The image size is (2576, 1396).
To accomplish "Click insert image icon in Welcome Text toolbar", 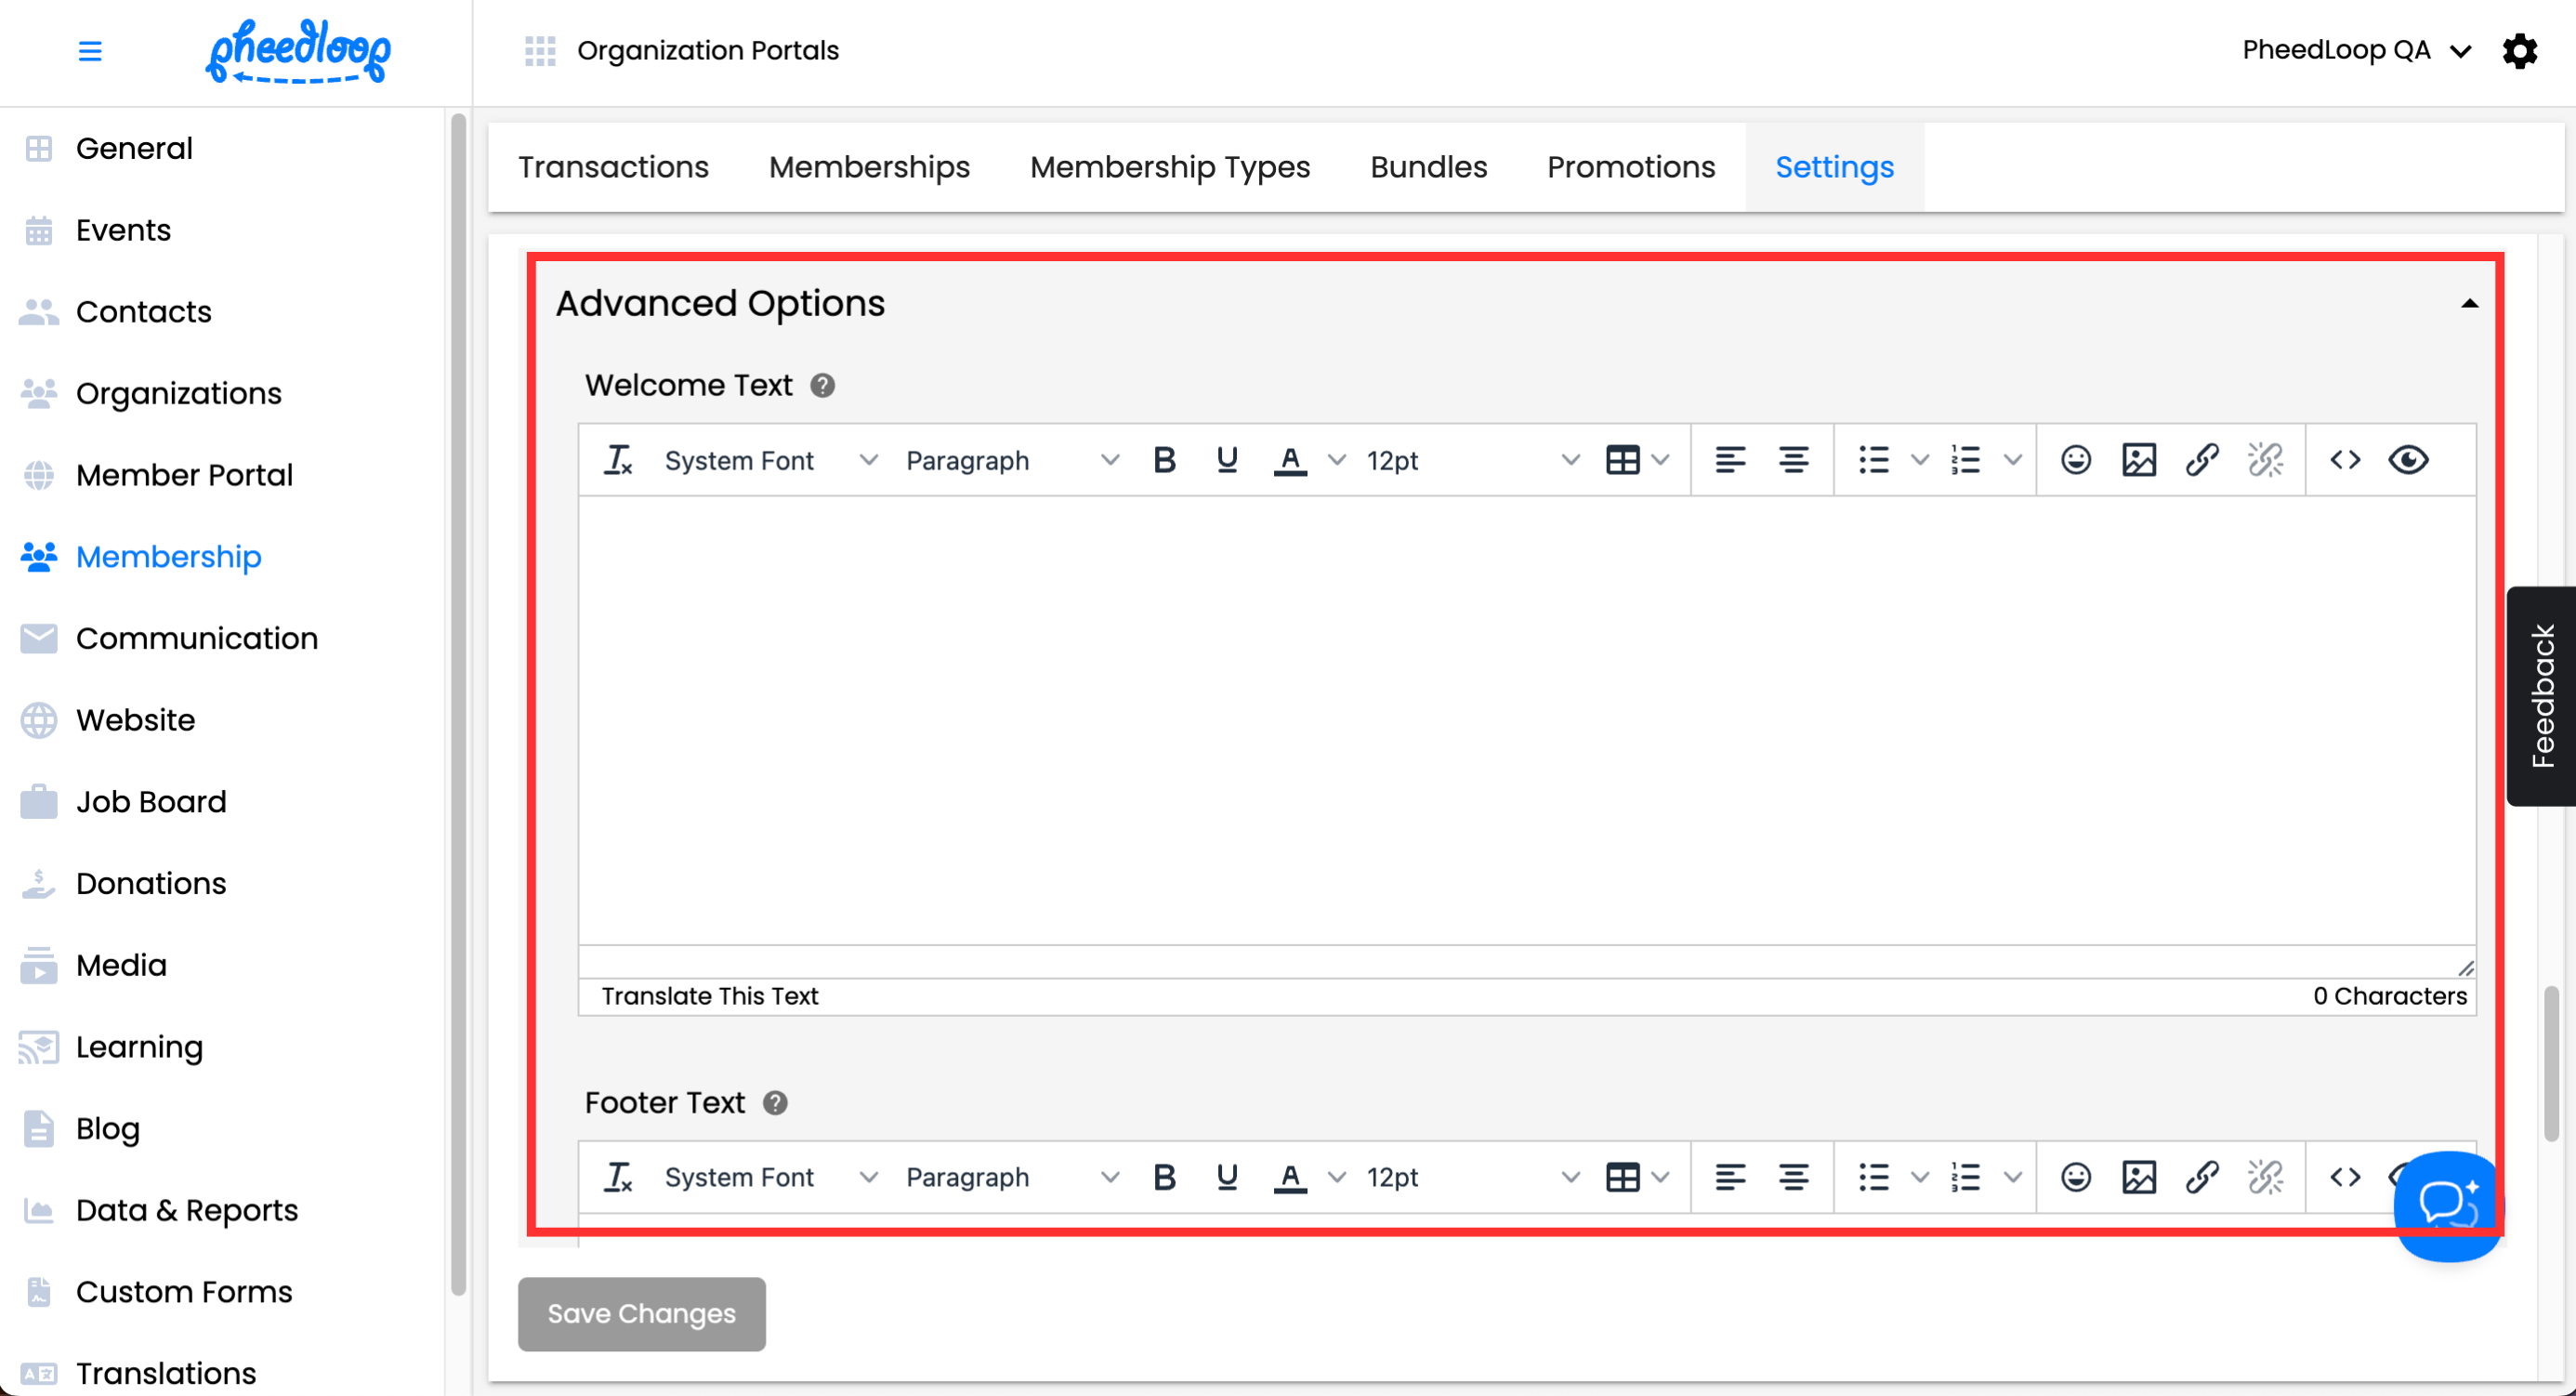I will [2138, 460].
